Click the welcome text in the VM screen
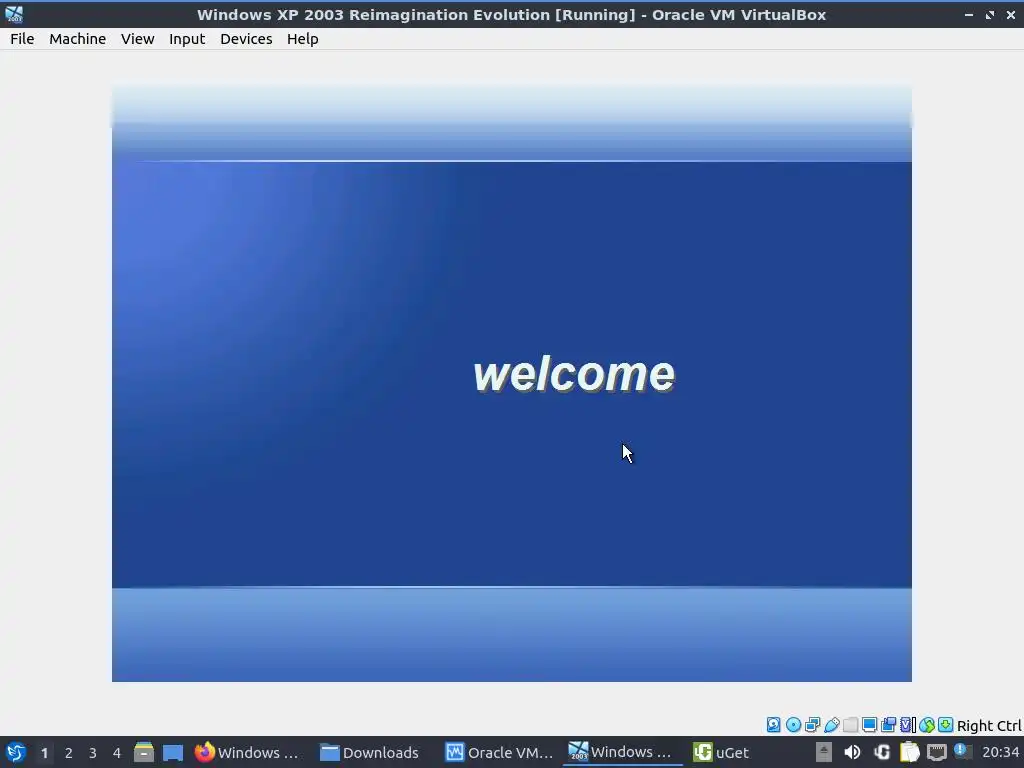The width and height of the screenshot is (1024, 768). [x=573, y=374]
